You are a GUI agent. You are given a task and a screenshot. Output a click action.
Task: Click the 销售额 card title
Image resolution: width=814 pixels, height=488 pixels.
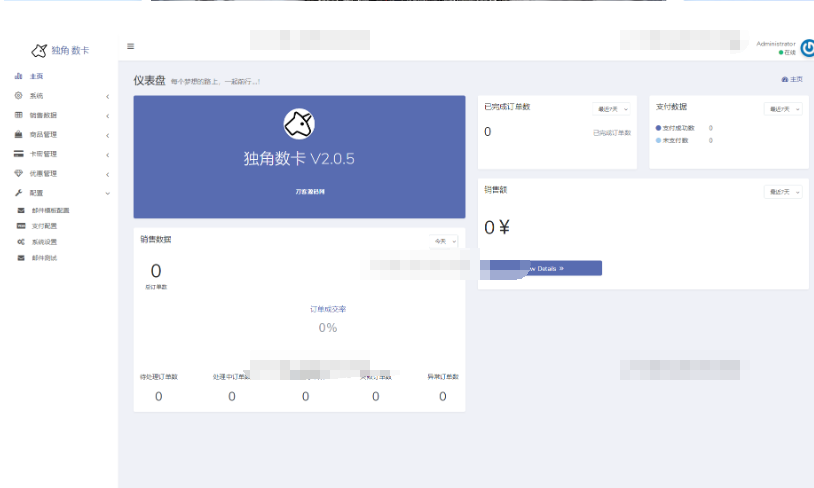[x=496, y=189]
